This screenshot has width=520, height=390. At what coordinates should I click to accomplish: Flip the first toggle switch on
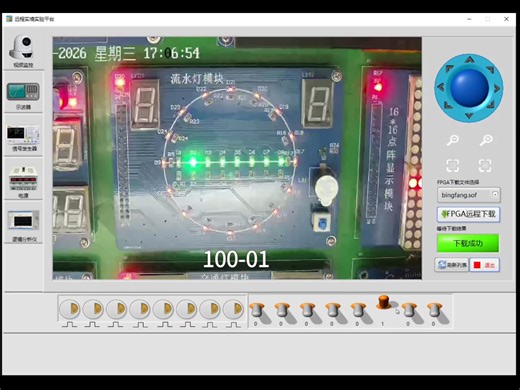(x=257, y=310)
